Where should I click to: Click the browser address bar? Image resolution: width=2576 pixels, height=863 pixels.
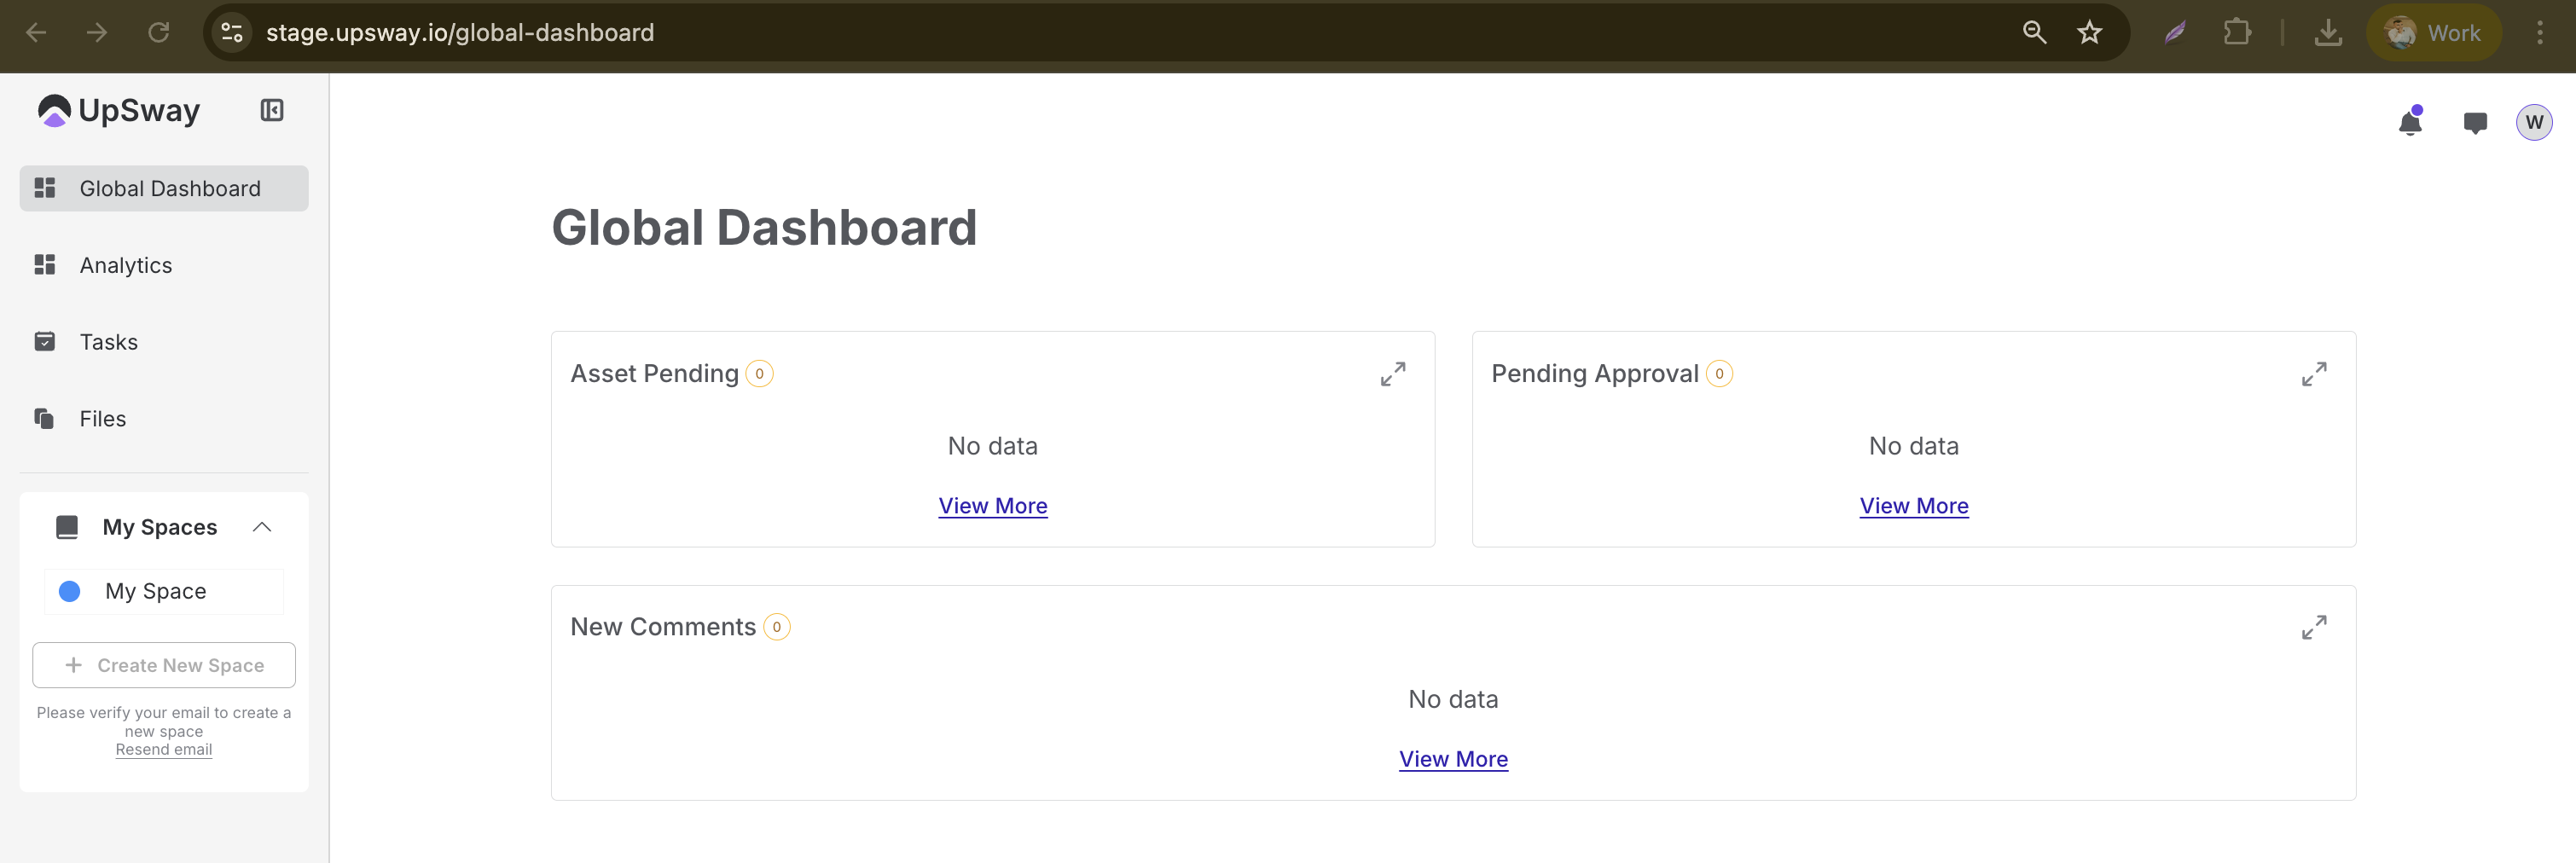(1100, 33)
